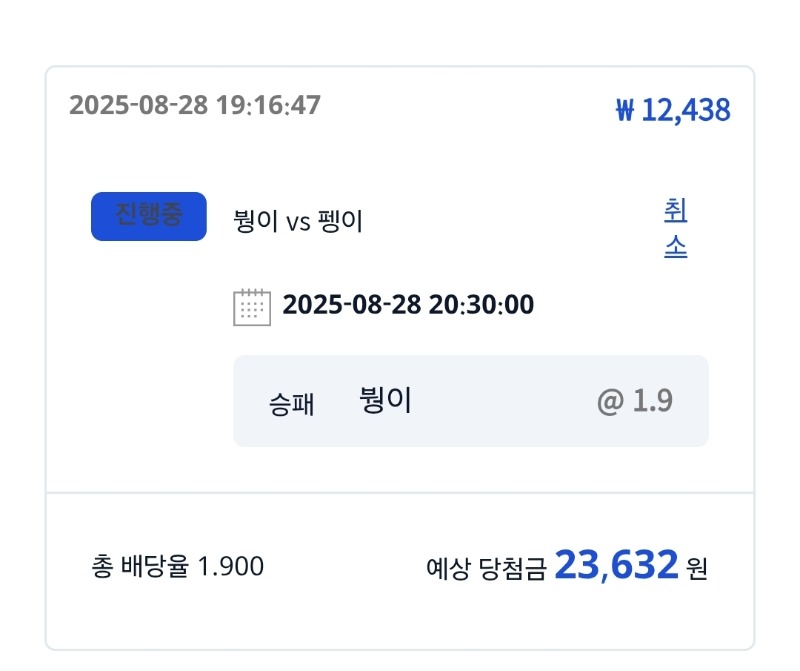Click the 예상 당첨금 label
The image size is (800, 671).
(x=486, y=568)
